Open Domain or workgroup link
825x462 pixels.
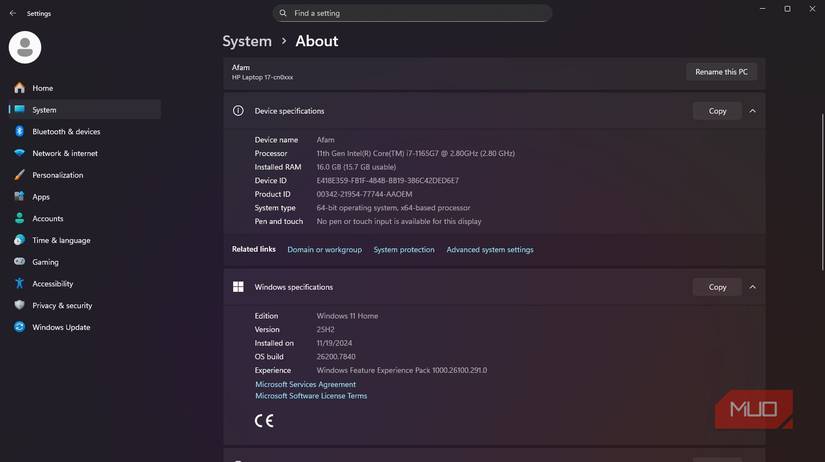[325, 249]
